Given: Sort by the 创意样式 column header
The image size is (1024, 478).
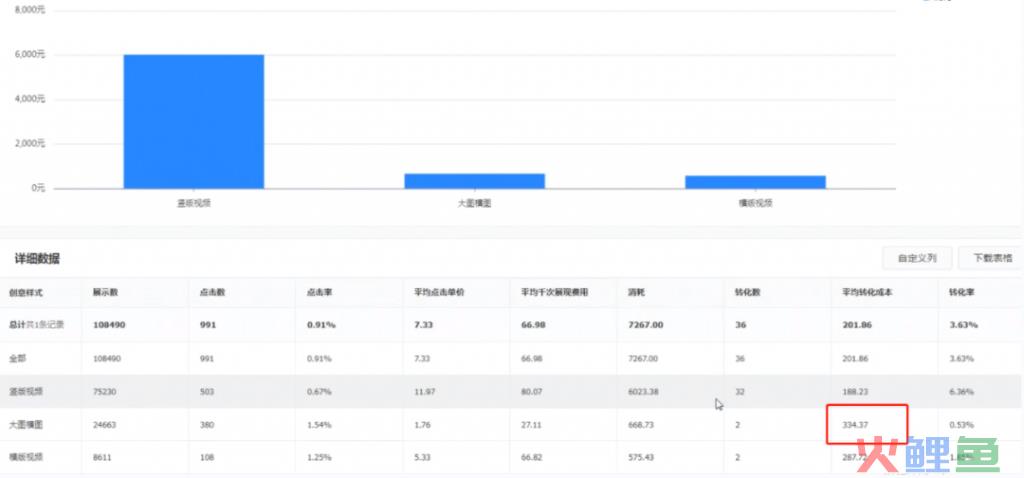Looking at the screenshot, I should point(25,293).
